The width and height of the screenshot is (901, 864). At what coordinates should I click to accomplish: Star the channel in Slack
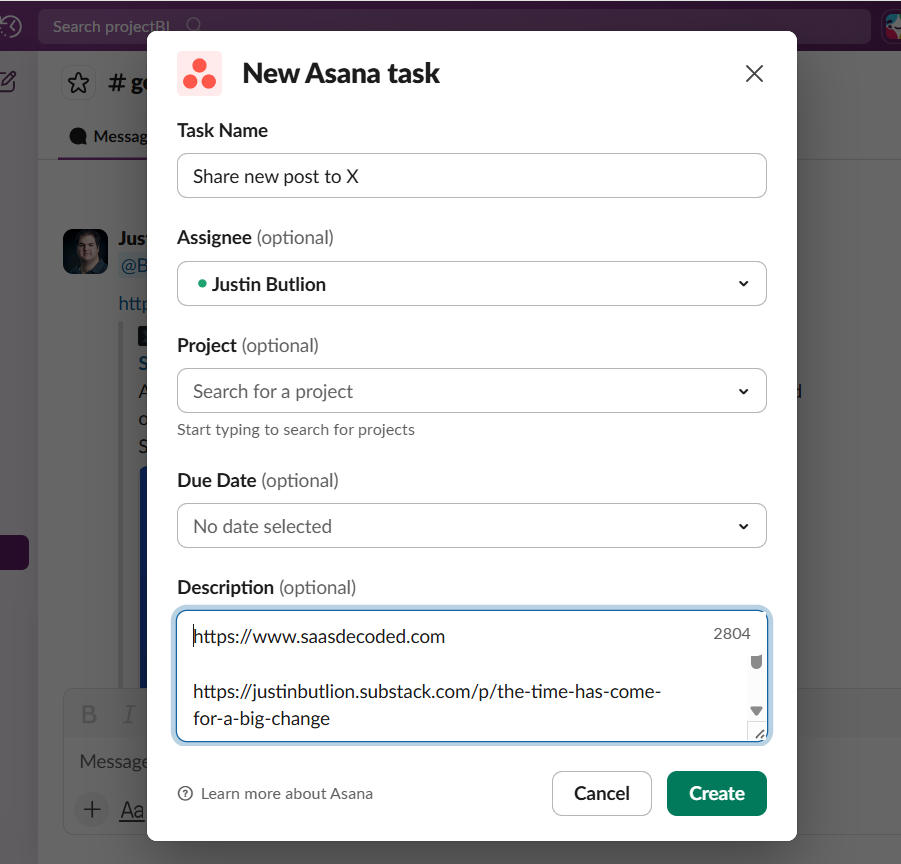click(x=78, y=83)
